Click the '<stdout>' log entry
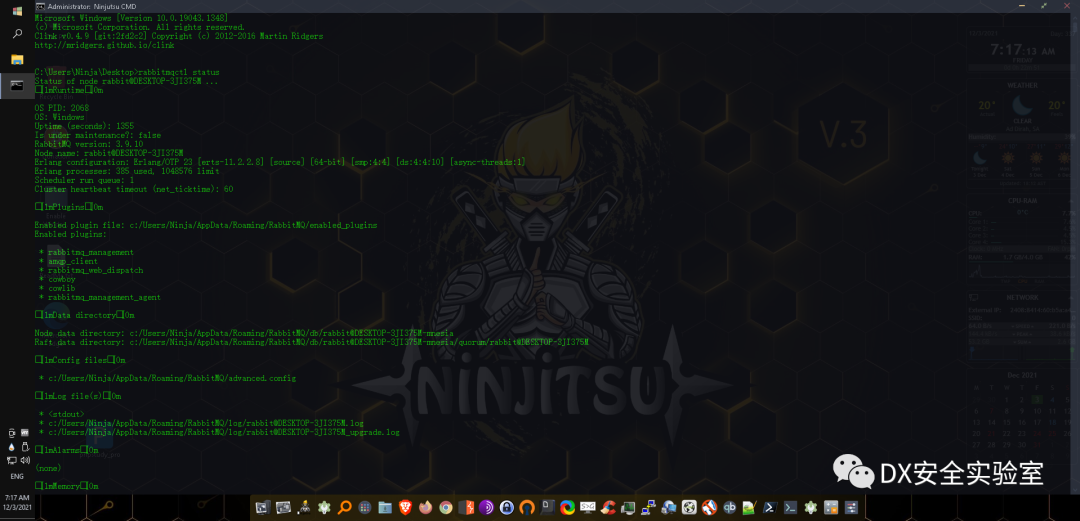Viewport: 1080px width, 521px height. 66,414
